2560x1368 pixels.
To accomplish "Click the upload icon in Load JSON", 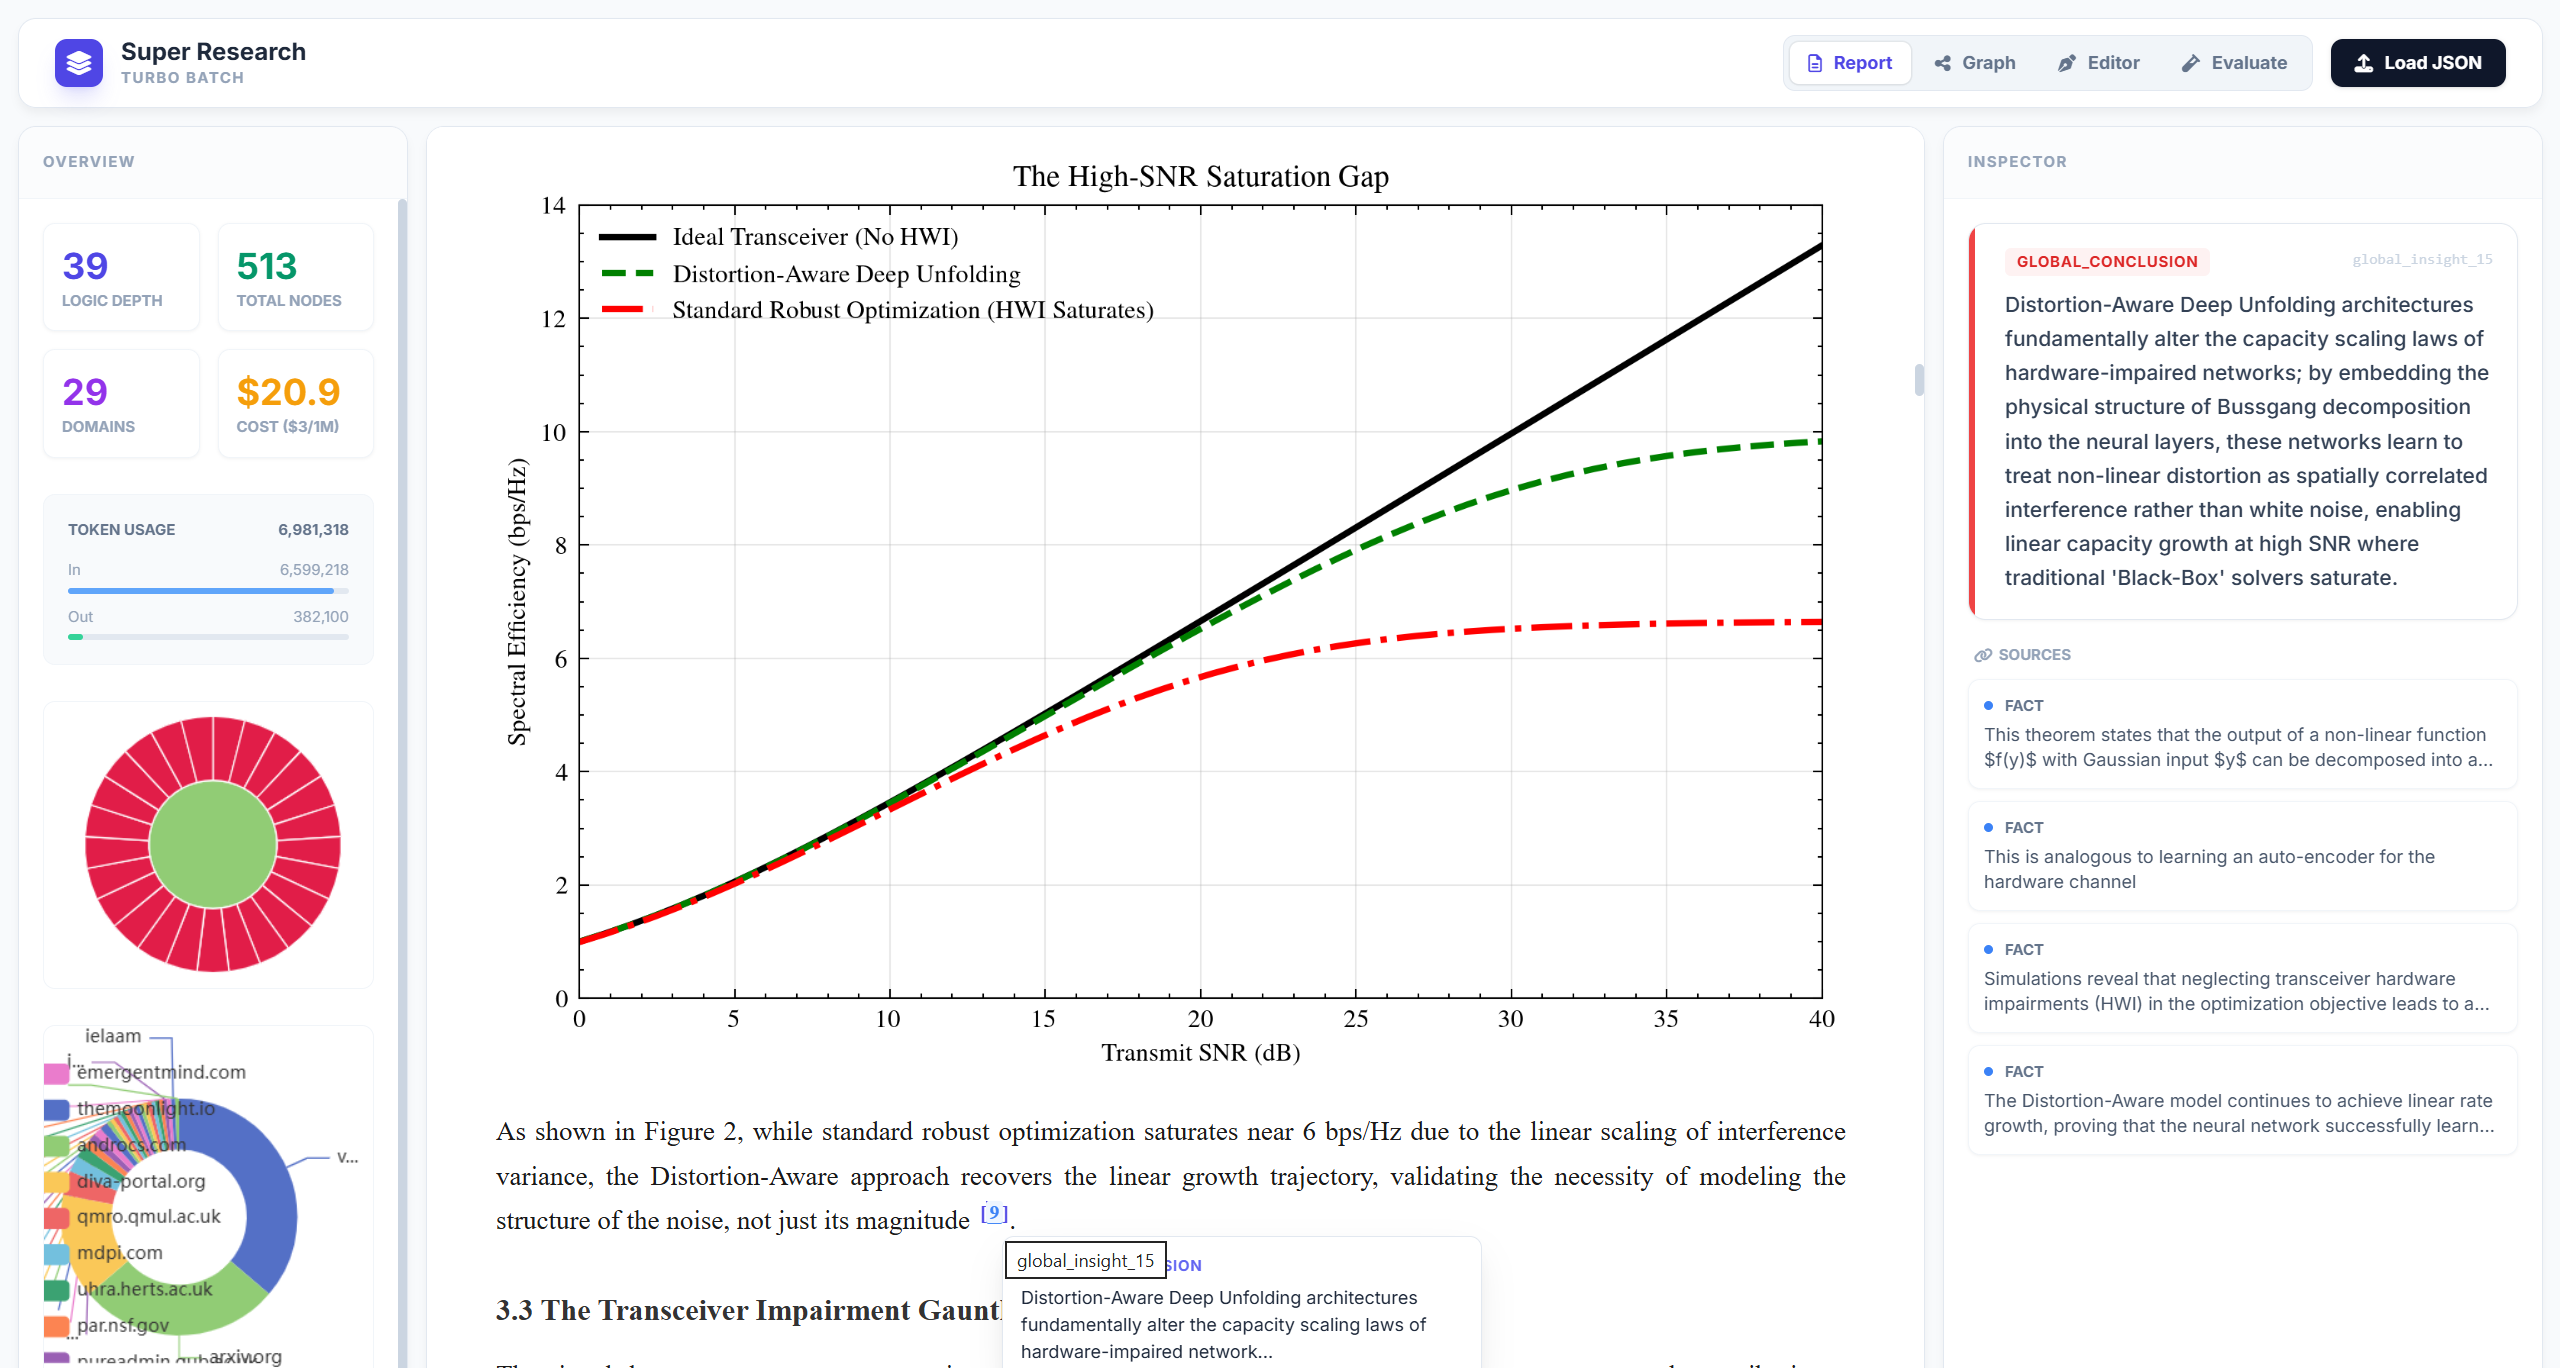I will click(x=2364, y=63).
